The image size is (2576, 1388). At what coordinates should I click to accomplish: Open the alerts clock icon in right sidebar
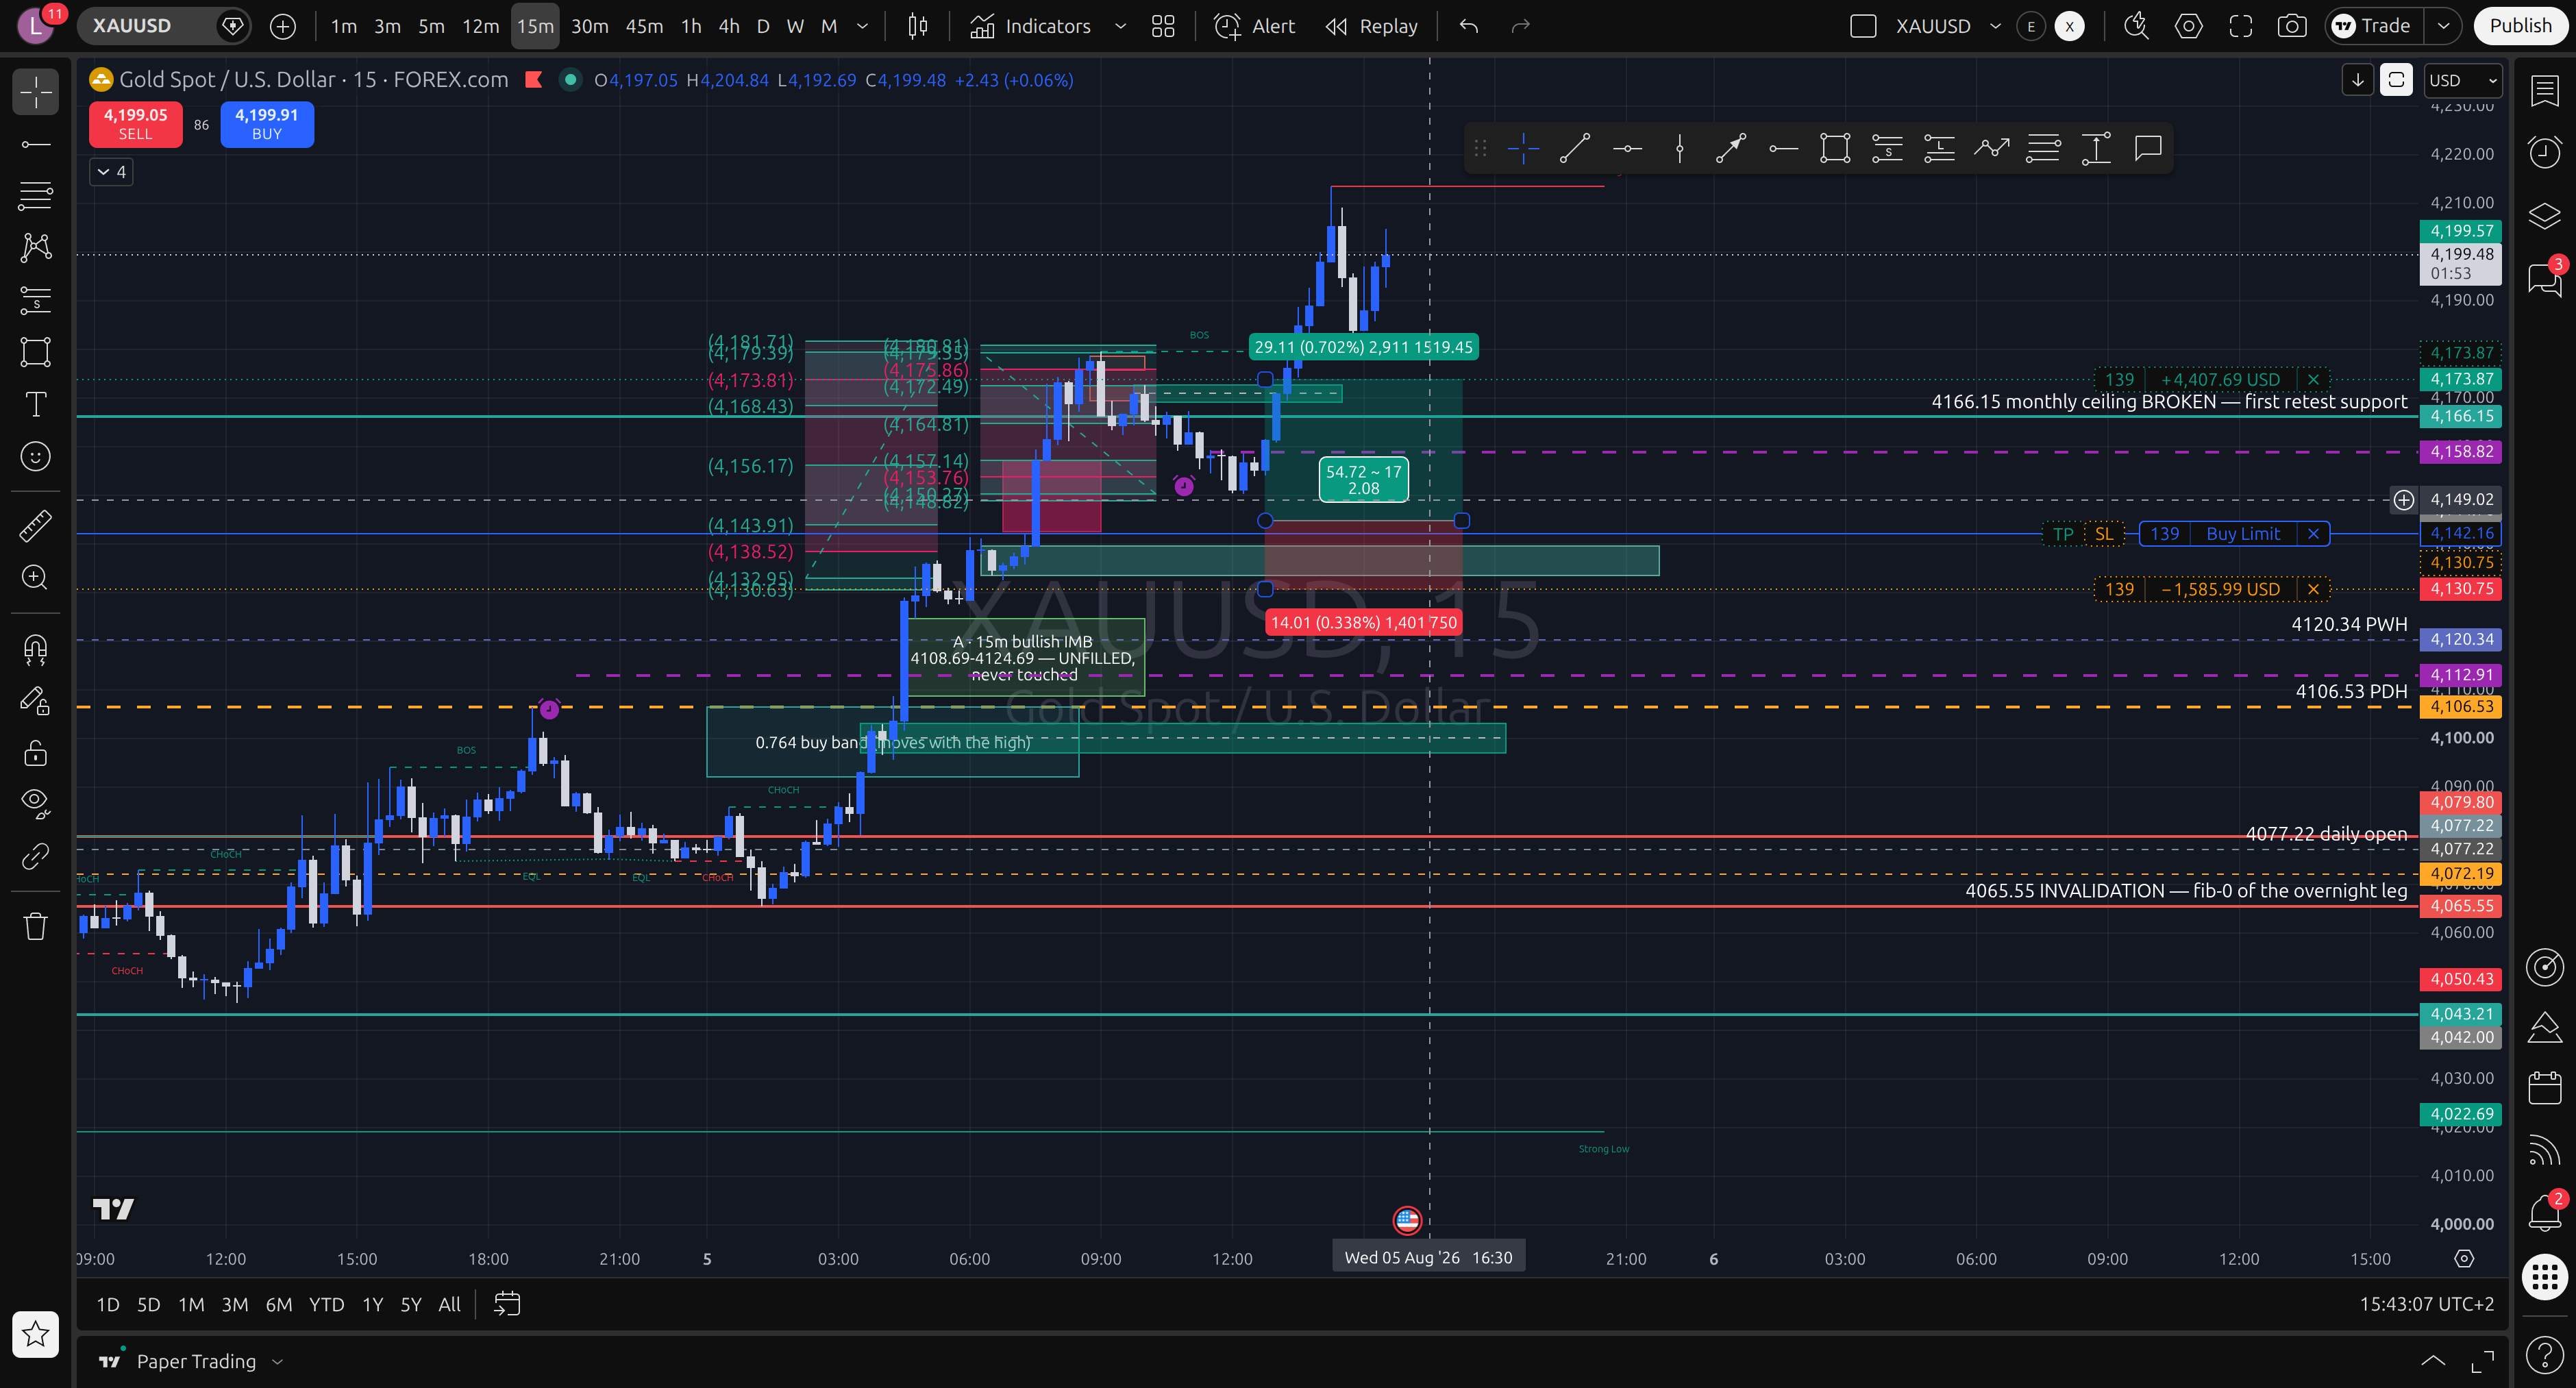coord(2545,151)
